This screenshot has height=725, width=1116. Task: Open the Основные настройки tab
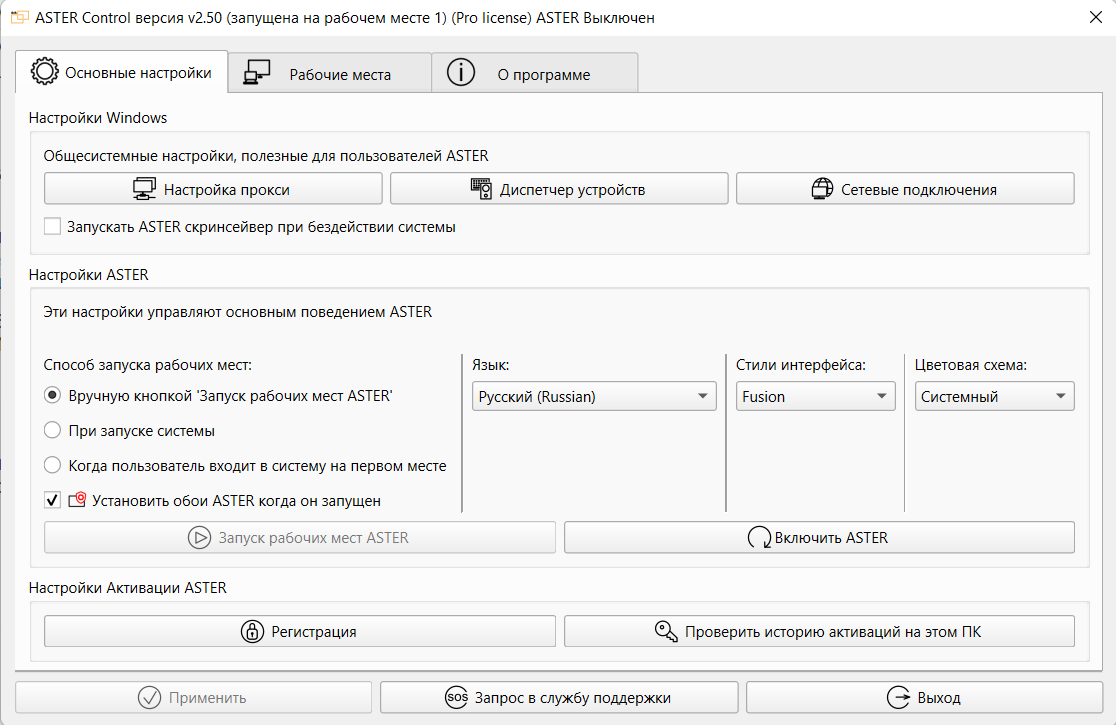(122, 73)
